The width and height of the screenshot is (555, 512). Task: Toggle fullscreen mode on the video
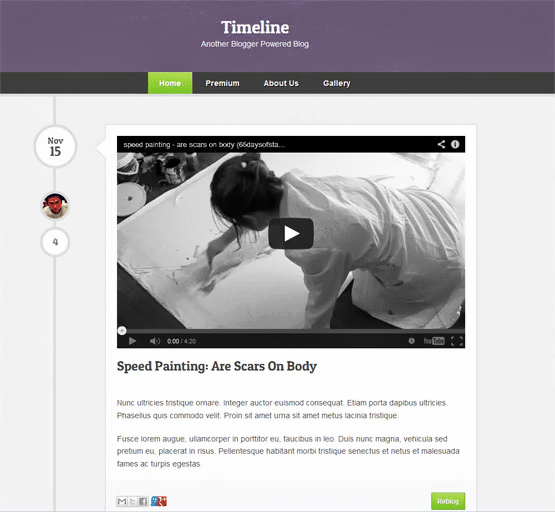457,341
